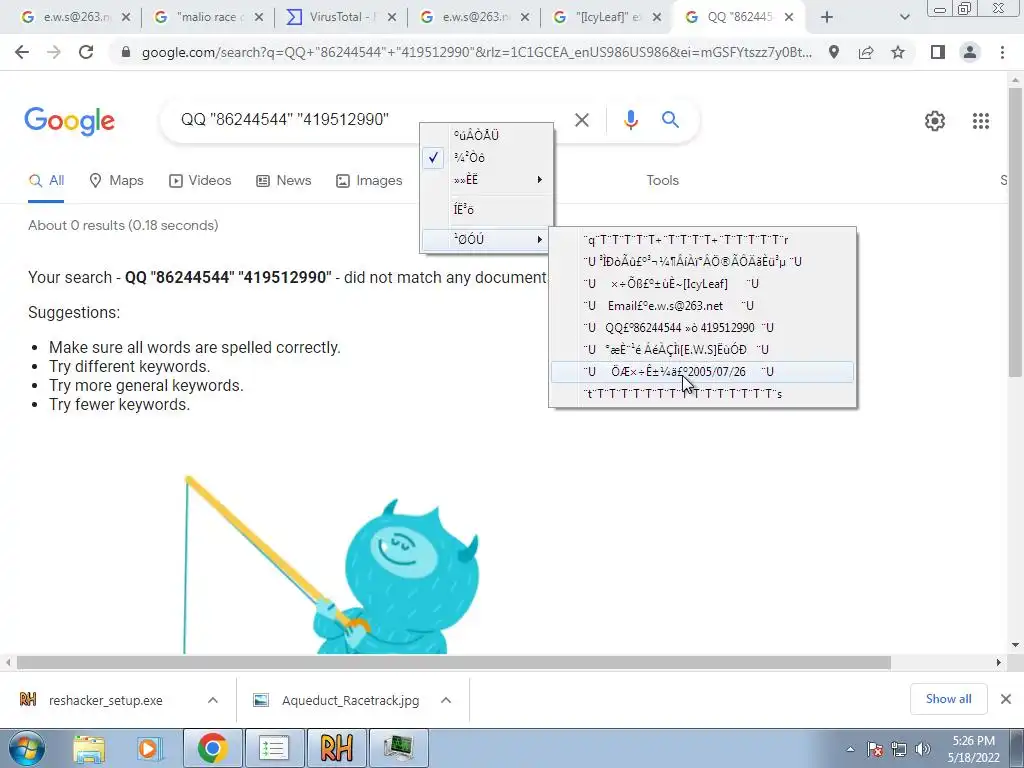The height and width of the screenshot is (768, 1024).
Task: Close the VirusTotal tab
Action: [392, 18]
